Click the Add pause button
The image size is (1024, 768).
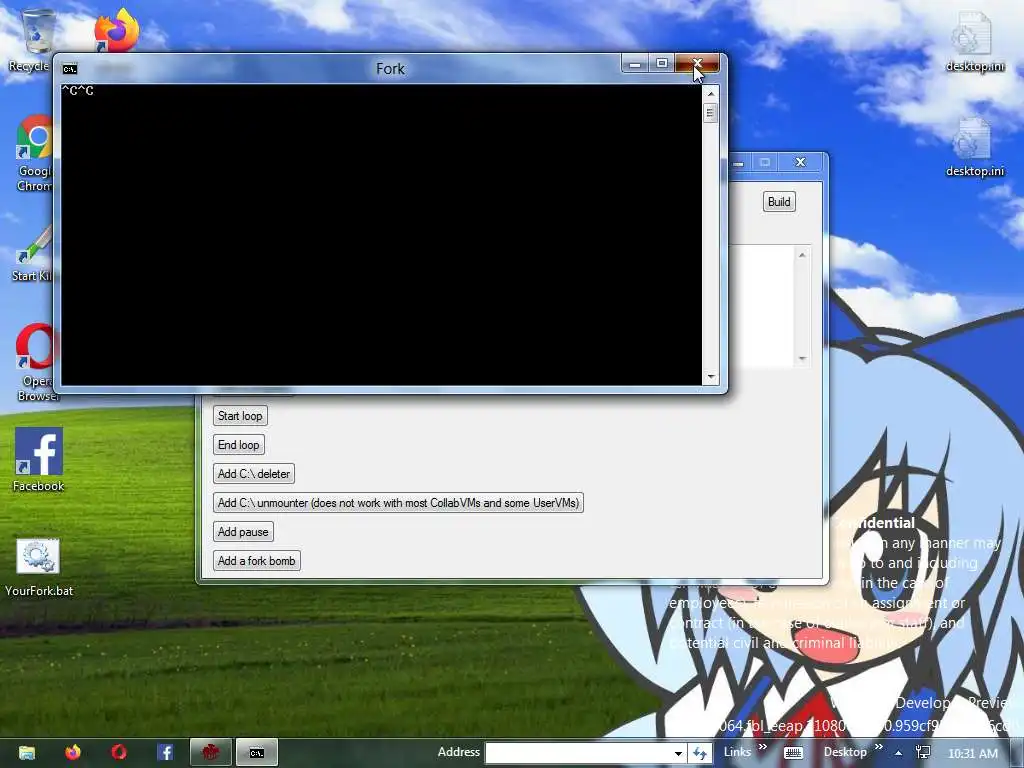[243, 532]
